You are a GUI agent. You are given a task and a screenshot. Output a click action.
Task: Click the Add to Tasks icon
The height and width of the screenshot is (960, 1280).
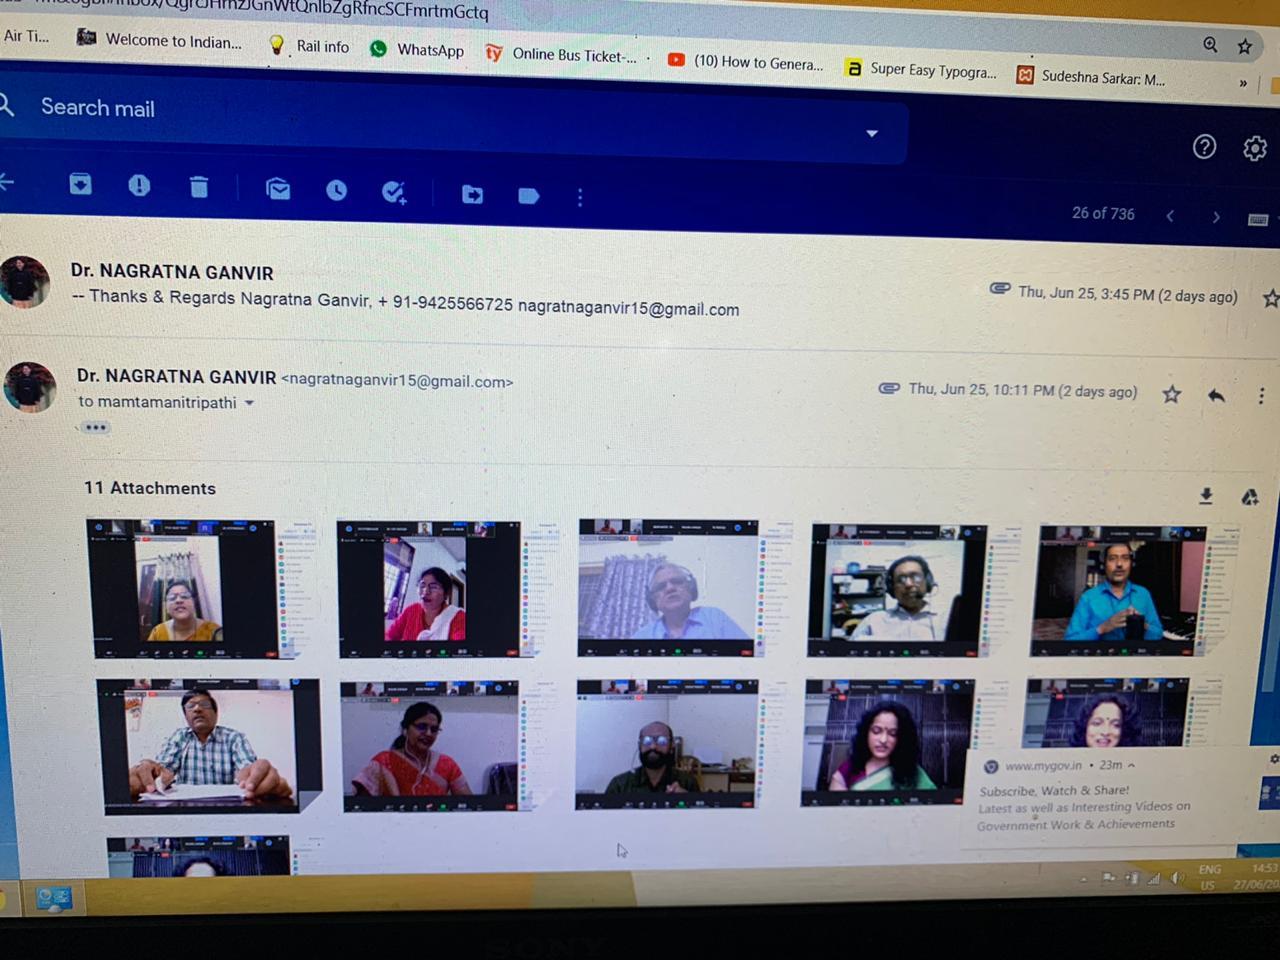coord(394,192)
